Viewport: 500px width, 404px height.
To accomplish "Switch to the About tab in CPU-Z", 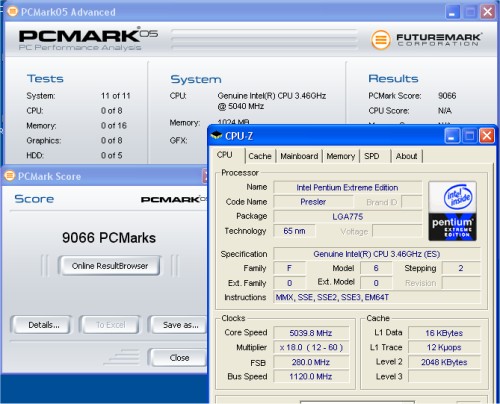I will click(x=406, y=156).
